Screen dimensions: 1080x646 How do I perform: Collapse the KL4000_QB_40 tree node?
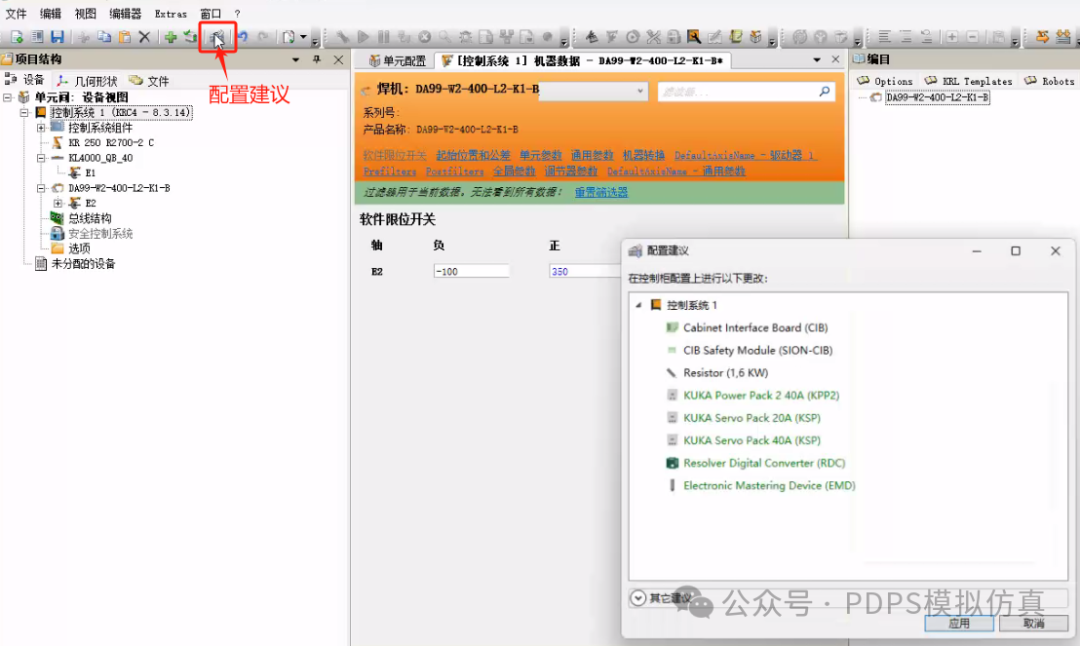tap(41, 158)
